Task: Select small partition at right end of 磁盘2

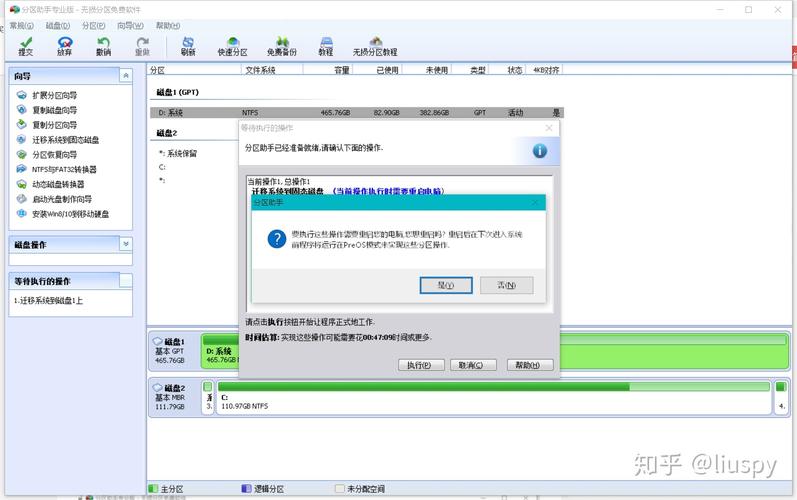Action: coord(781,396)
